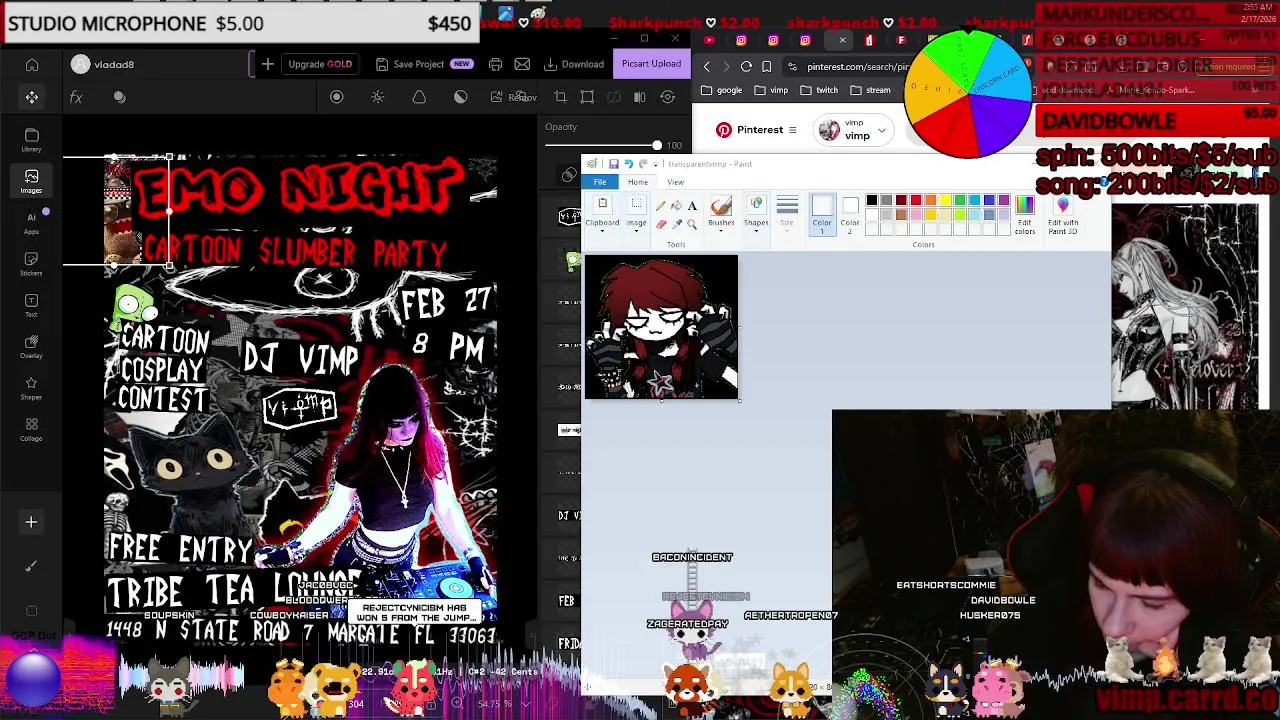
Task: Adjust the Opacity slider handle
Action: 657,146
